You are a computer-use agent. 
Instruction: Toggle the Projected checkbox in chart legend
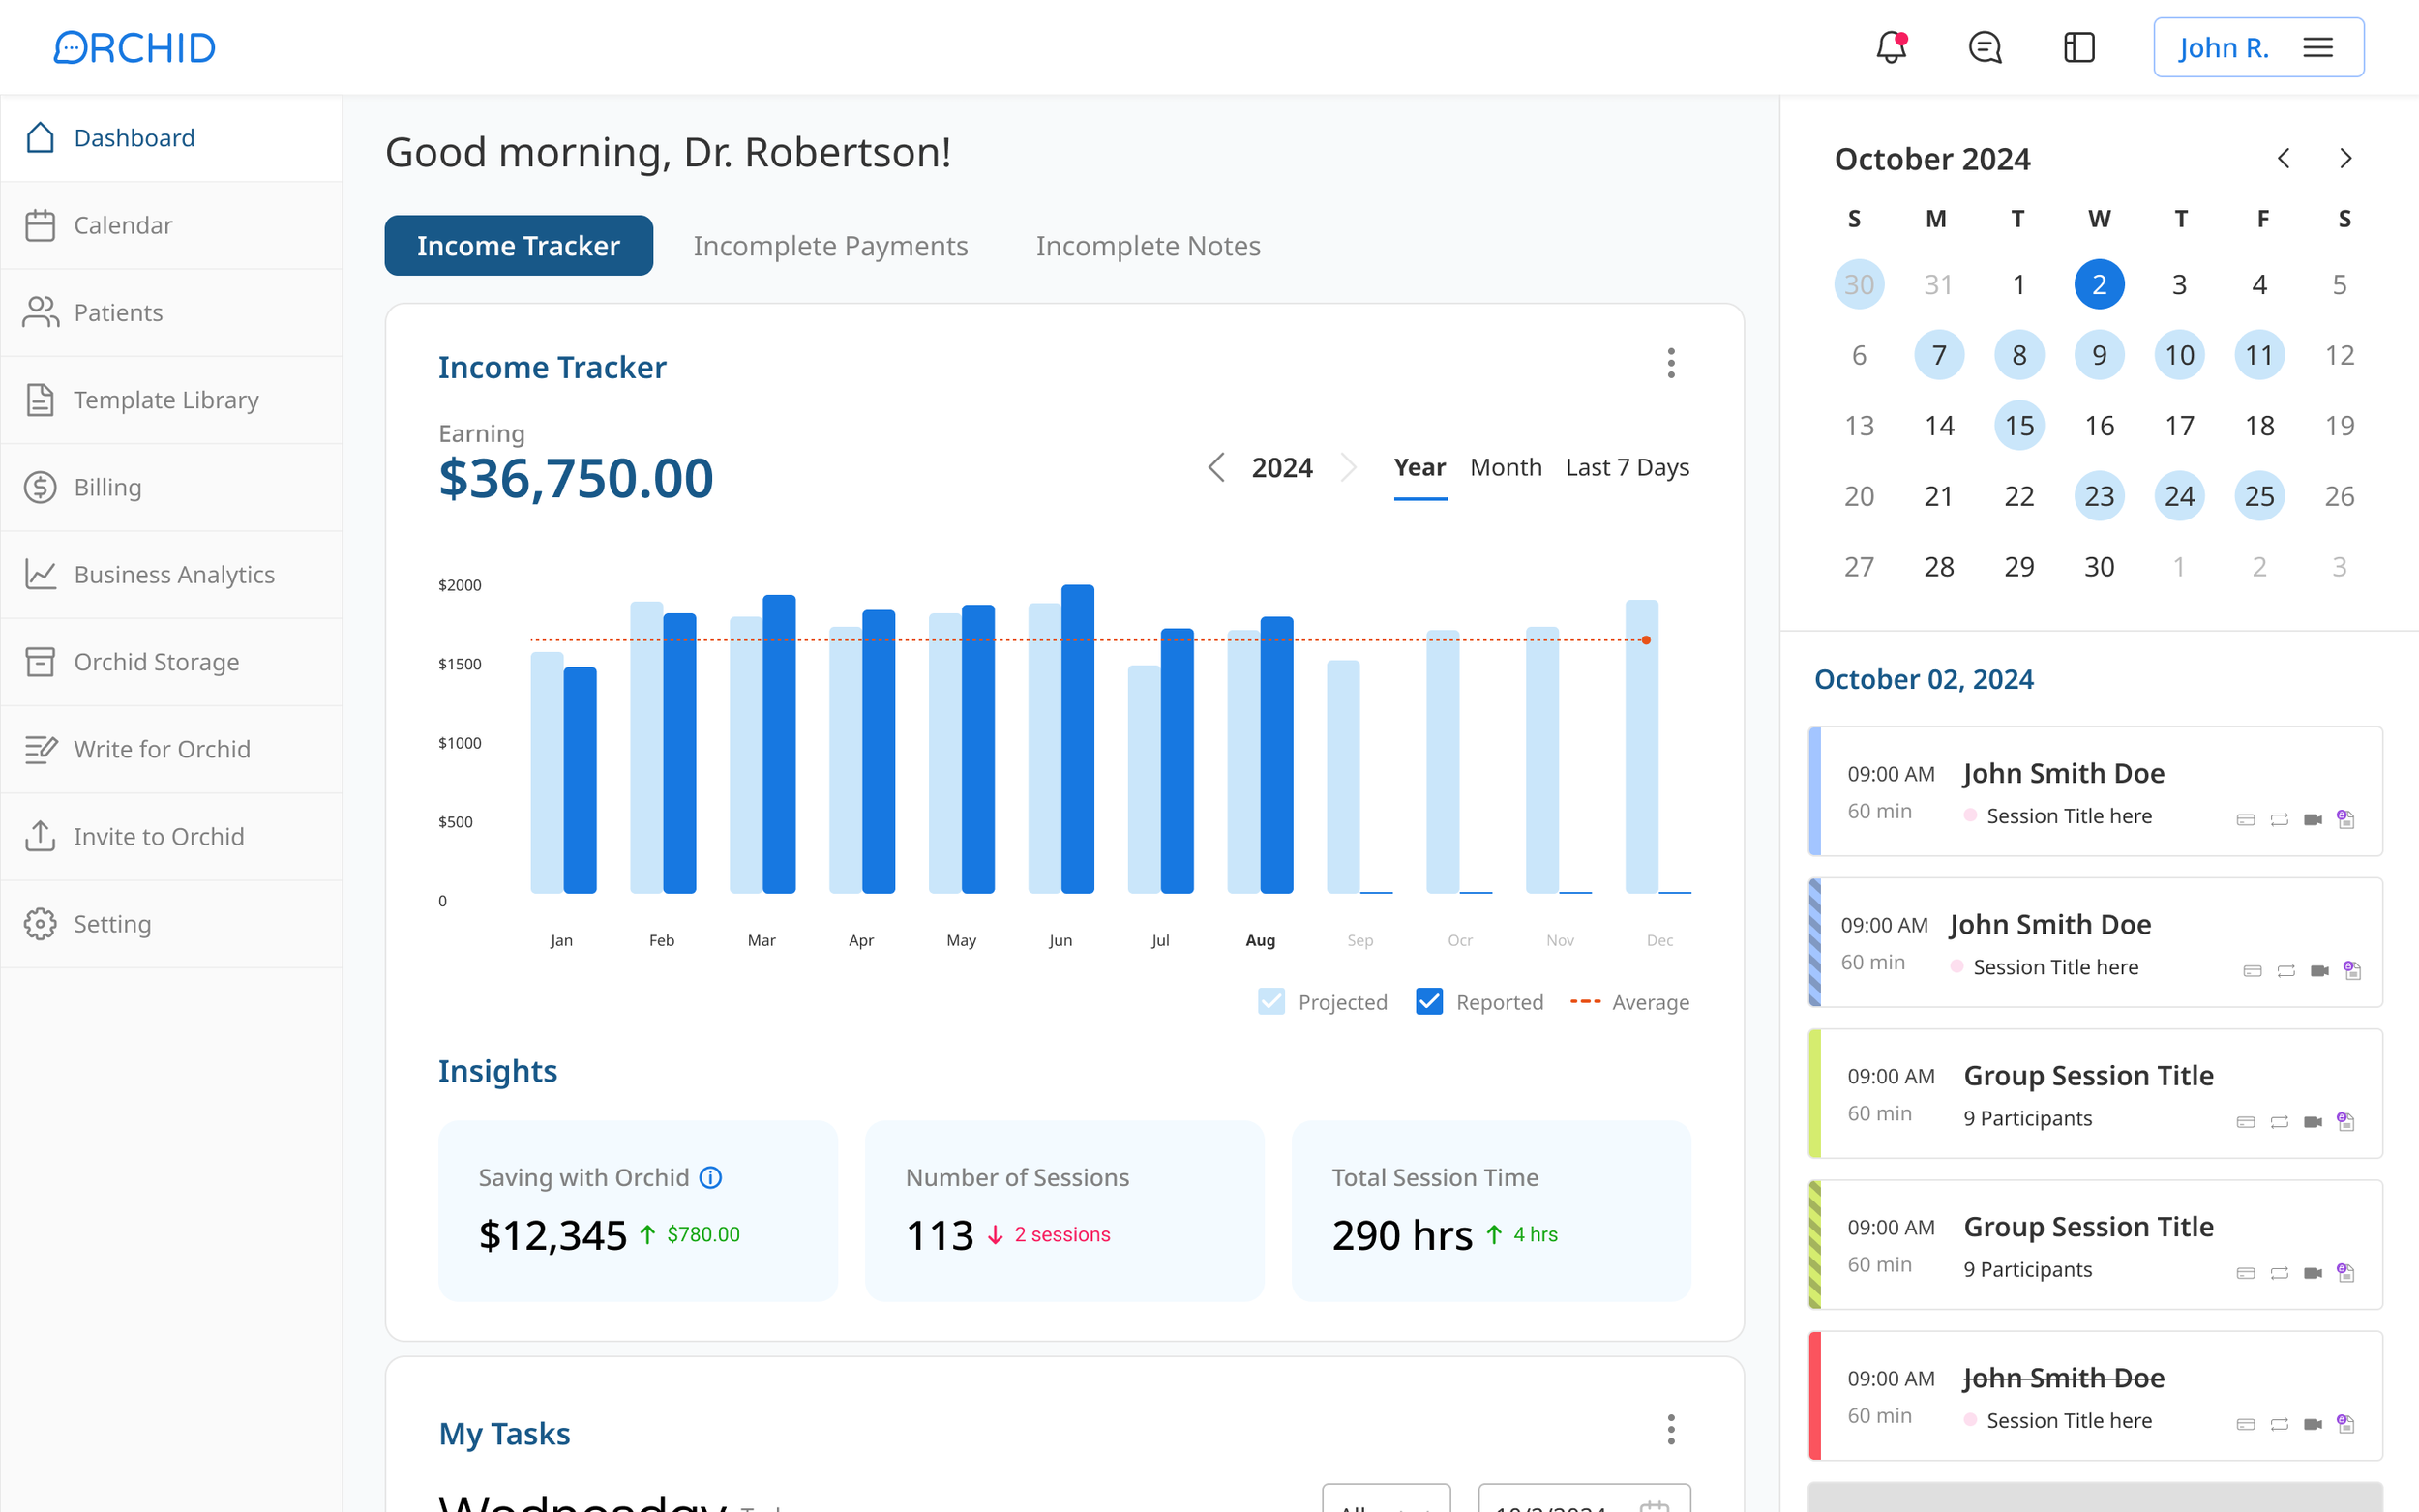[1271, 1001]
